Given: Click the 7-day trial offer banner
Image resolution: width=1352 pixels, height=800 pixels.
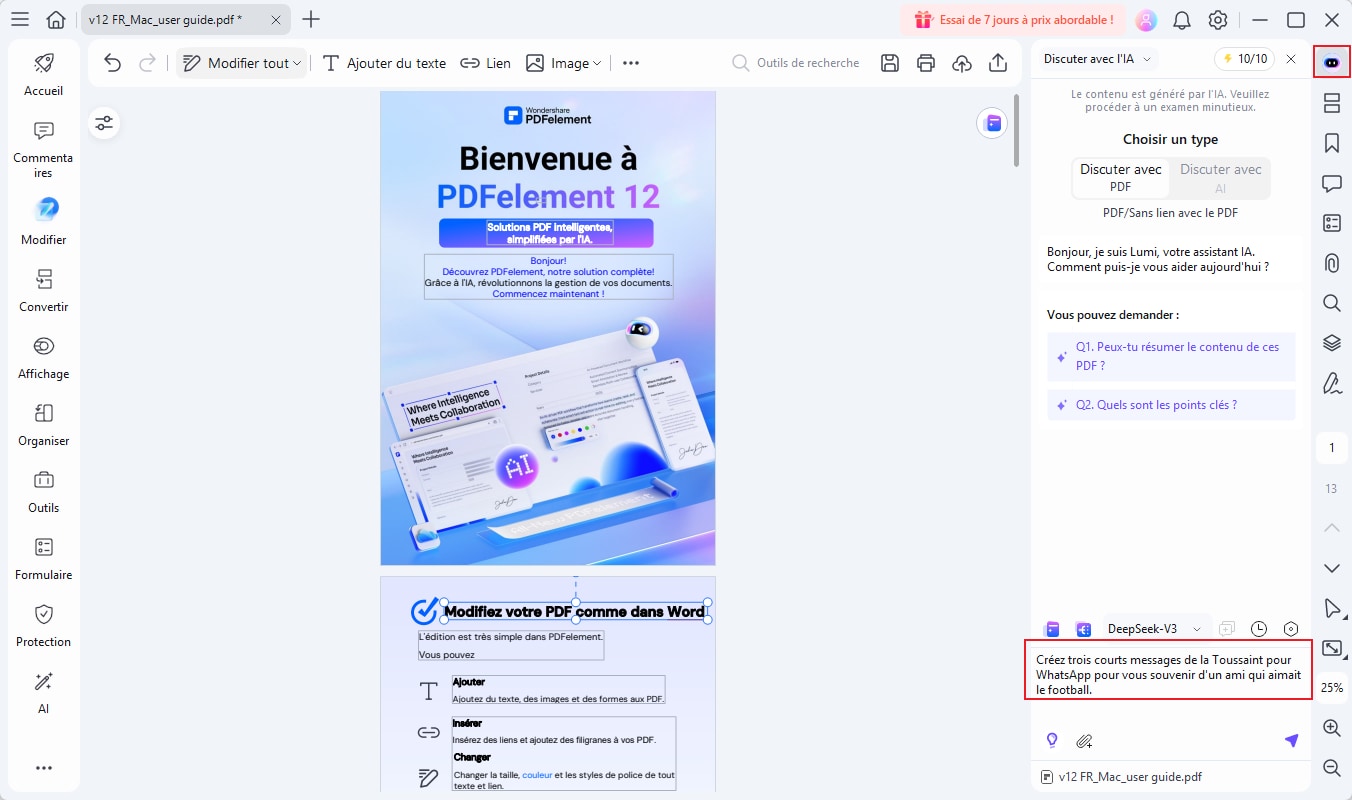Looking at the screenshot, I should tap(1013, 20).
